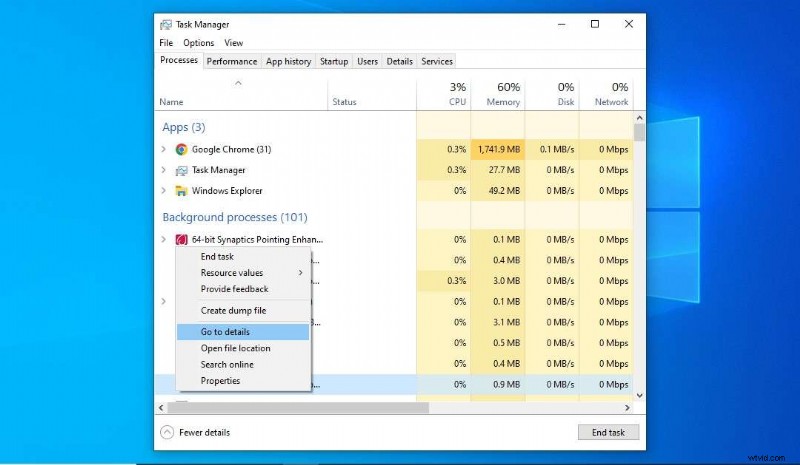Image resolution: width=800 pixels, height=465 pixels.
Task: Open the Options menu
Action: 198,43
